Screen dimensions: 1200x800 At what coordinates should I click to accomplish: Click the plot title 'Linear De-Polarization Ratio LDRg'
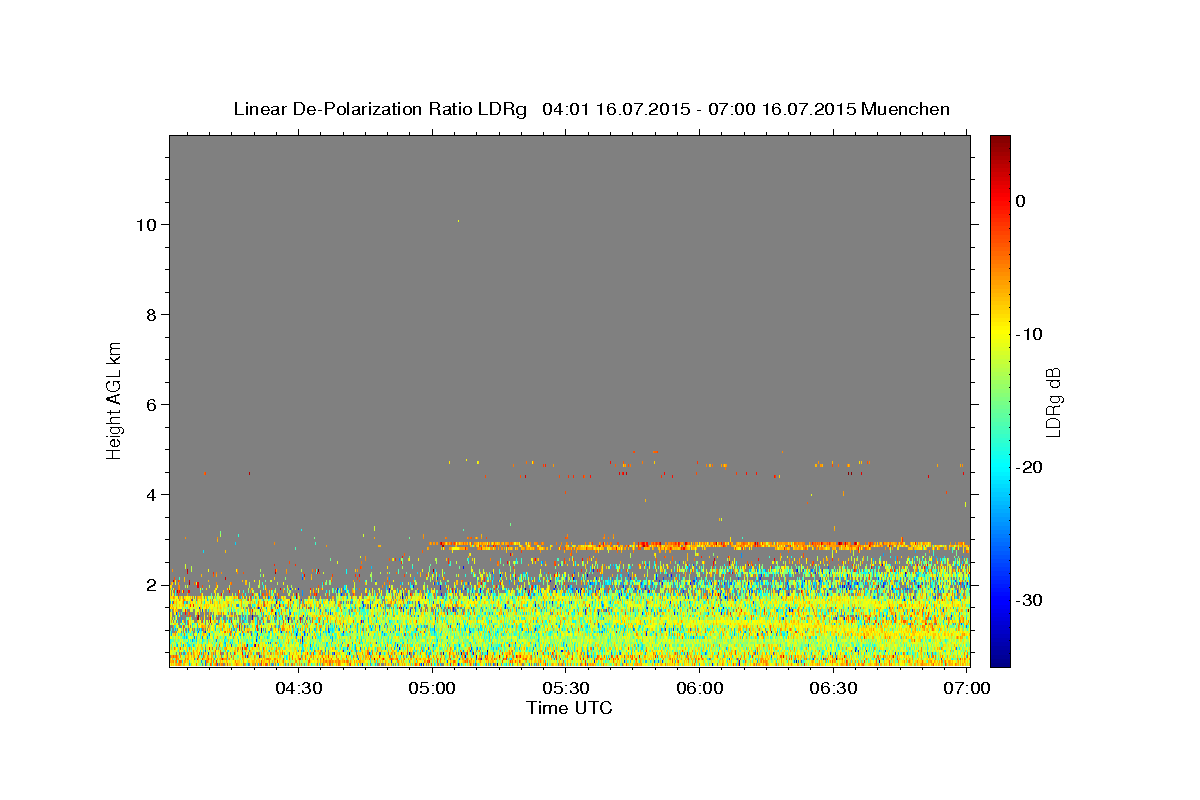(380, 109)
